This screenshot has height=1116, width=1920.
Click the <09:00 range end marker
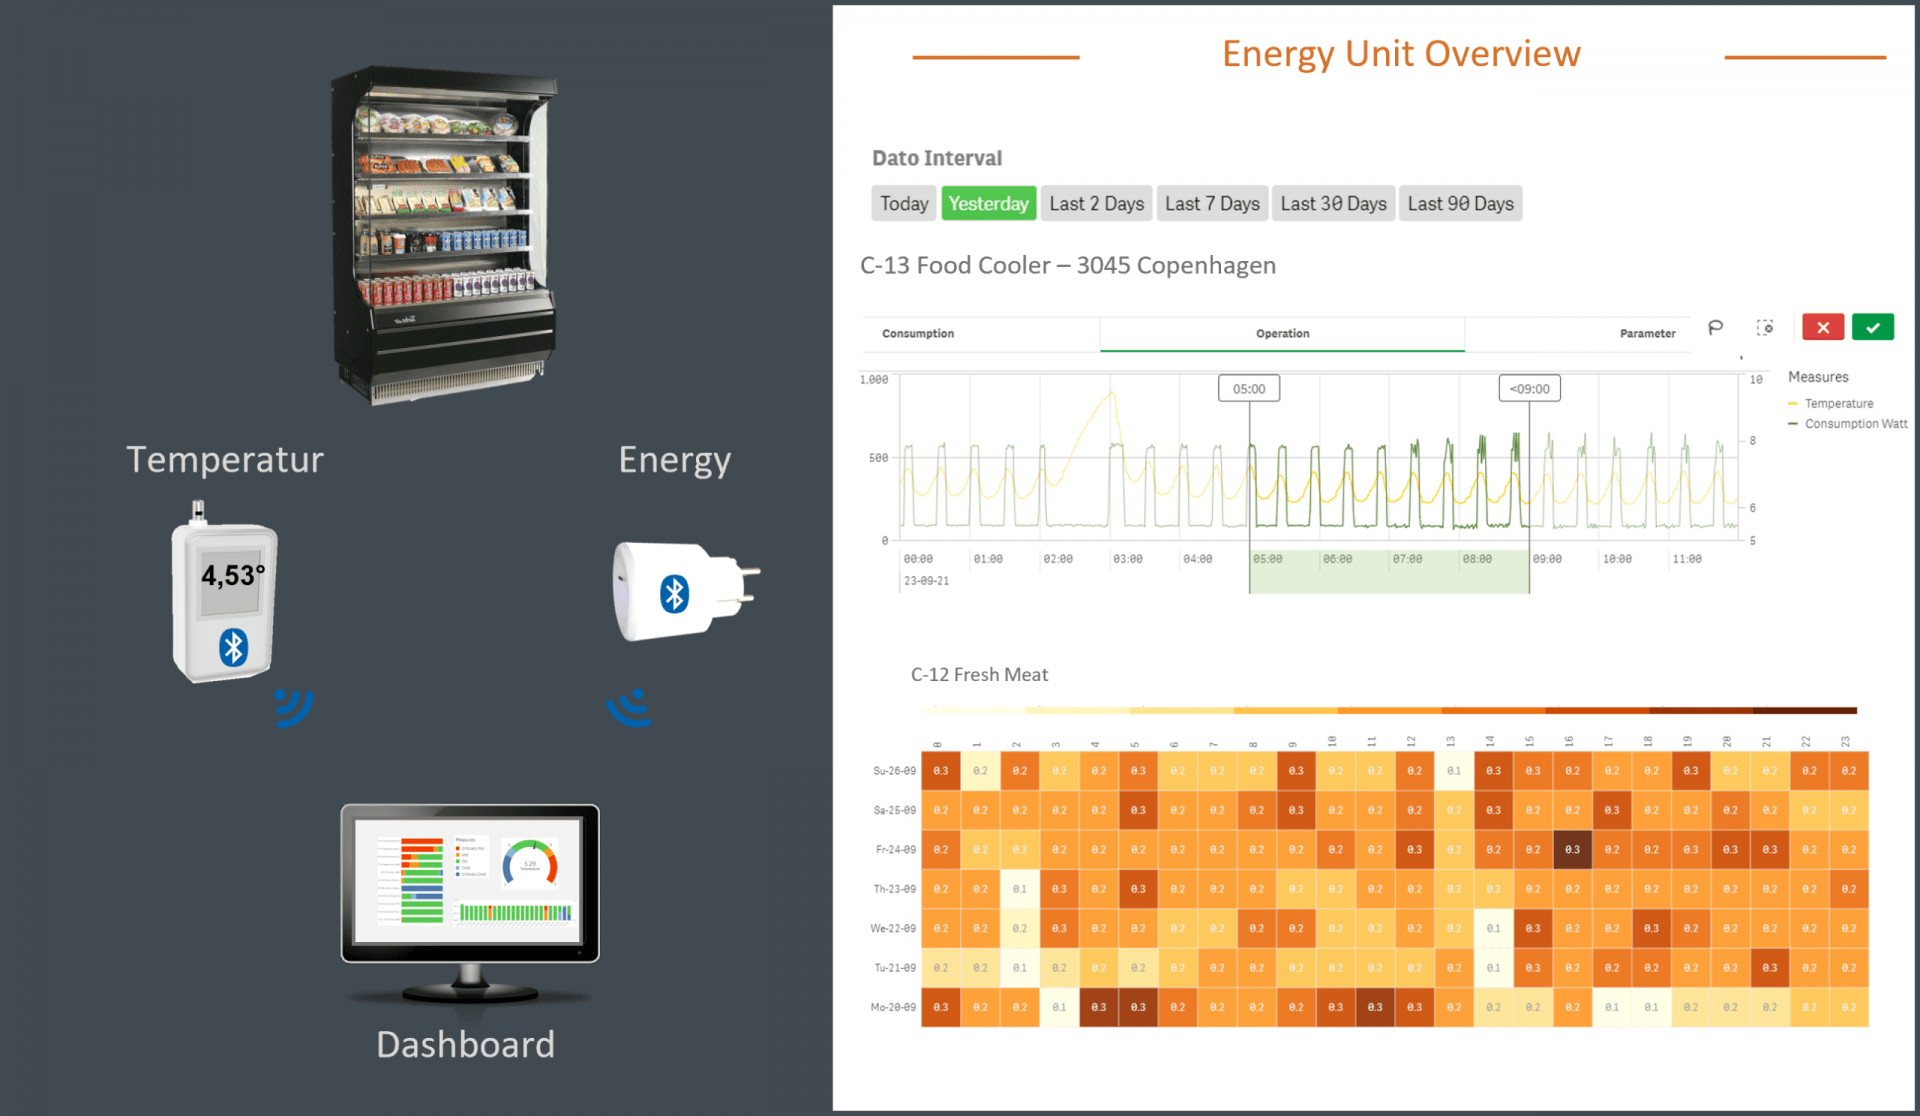(x=1529, y=389)
